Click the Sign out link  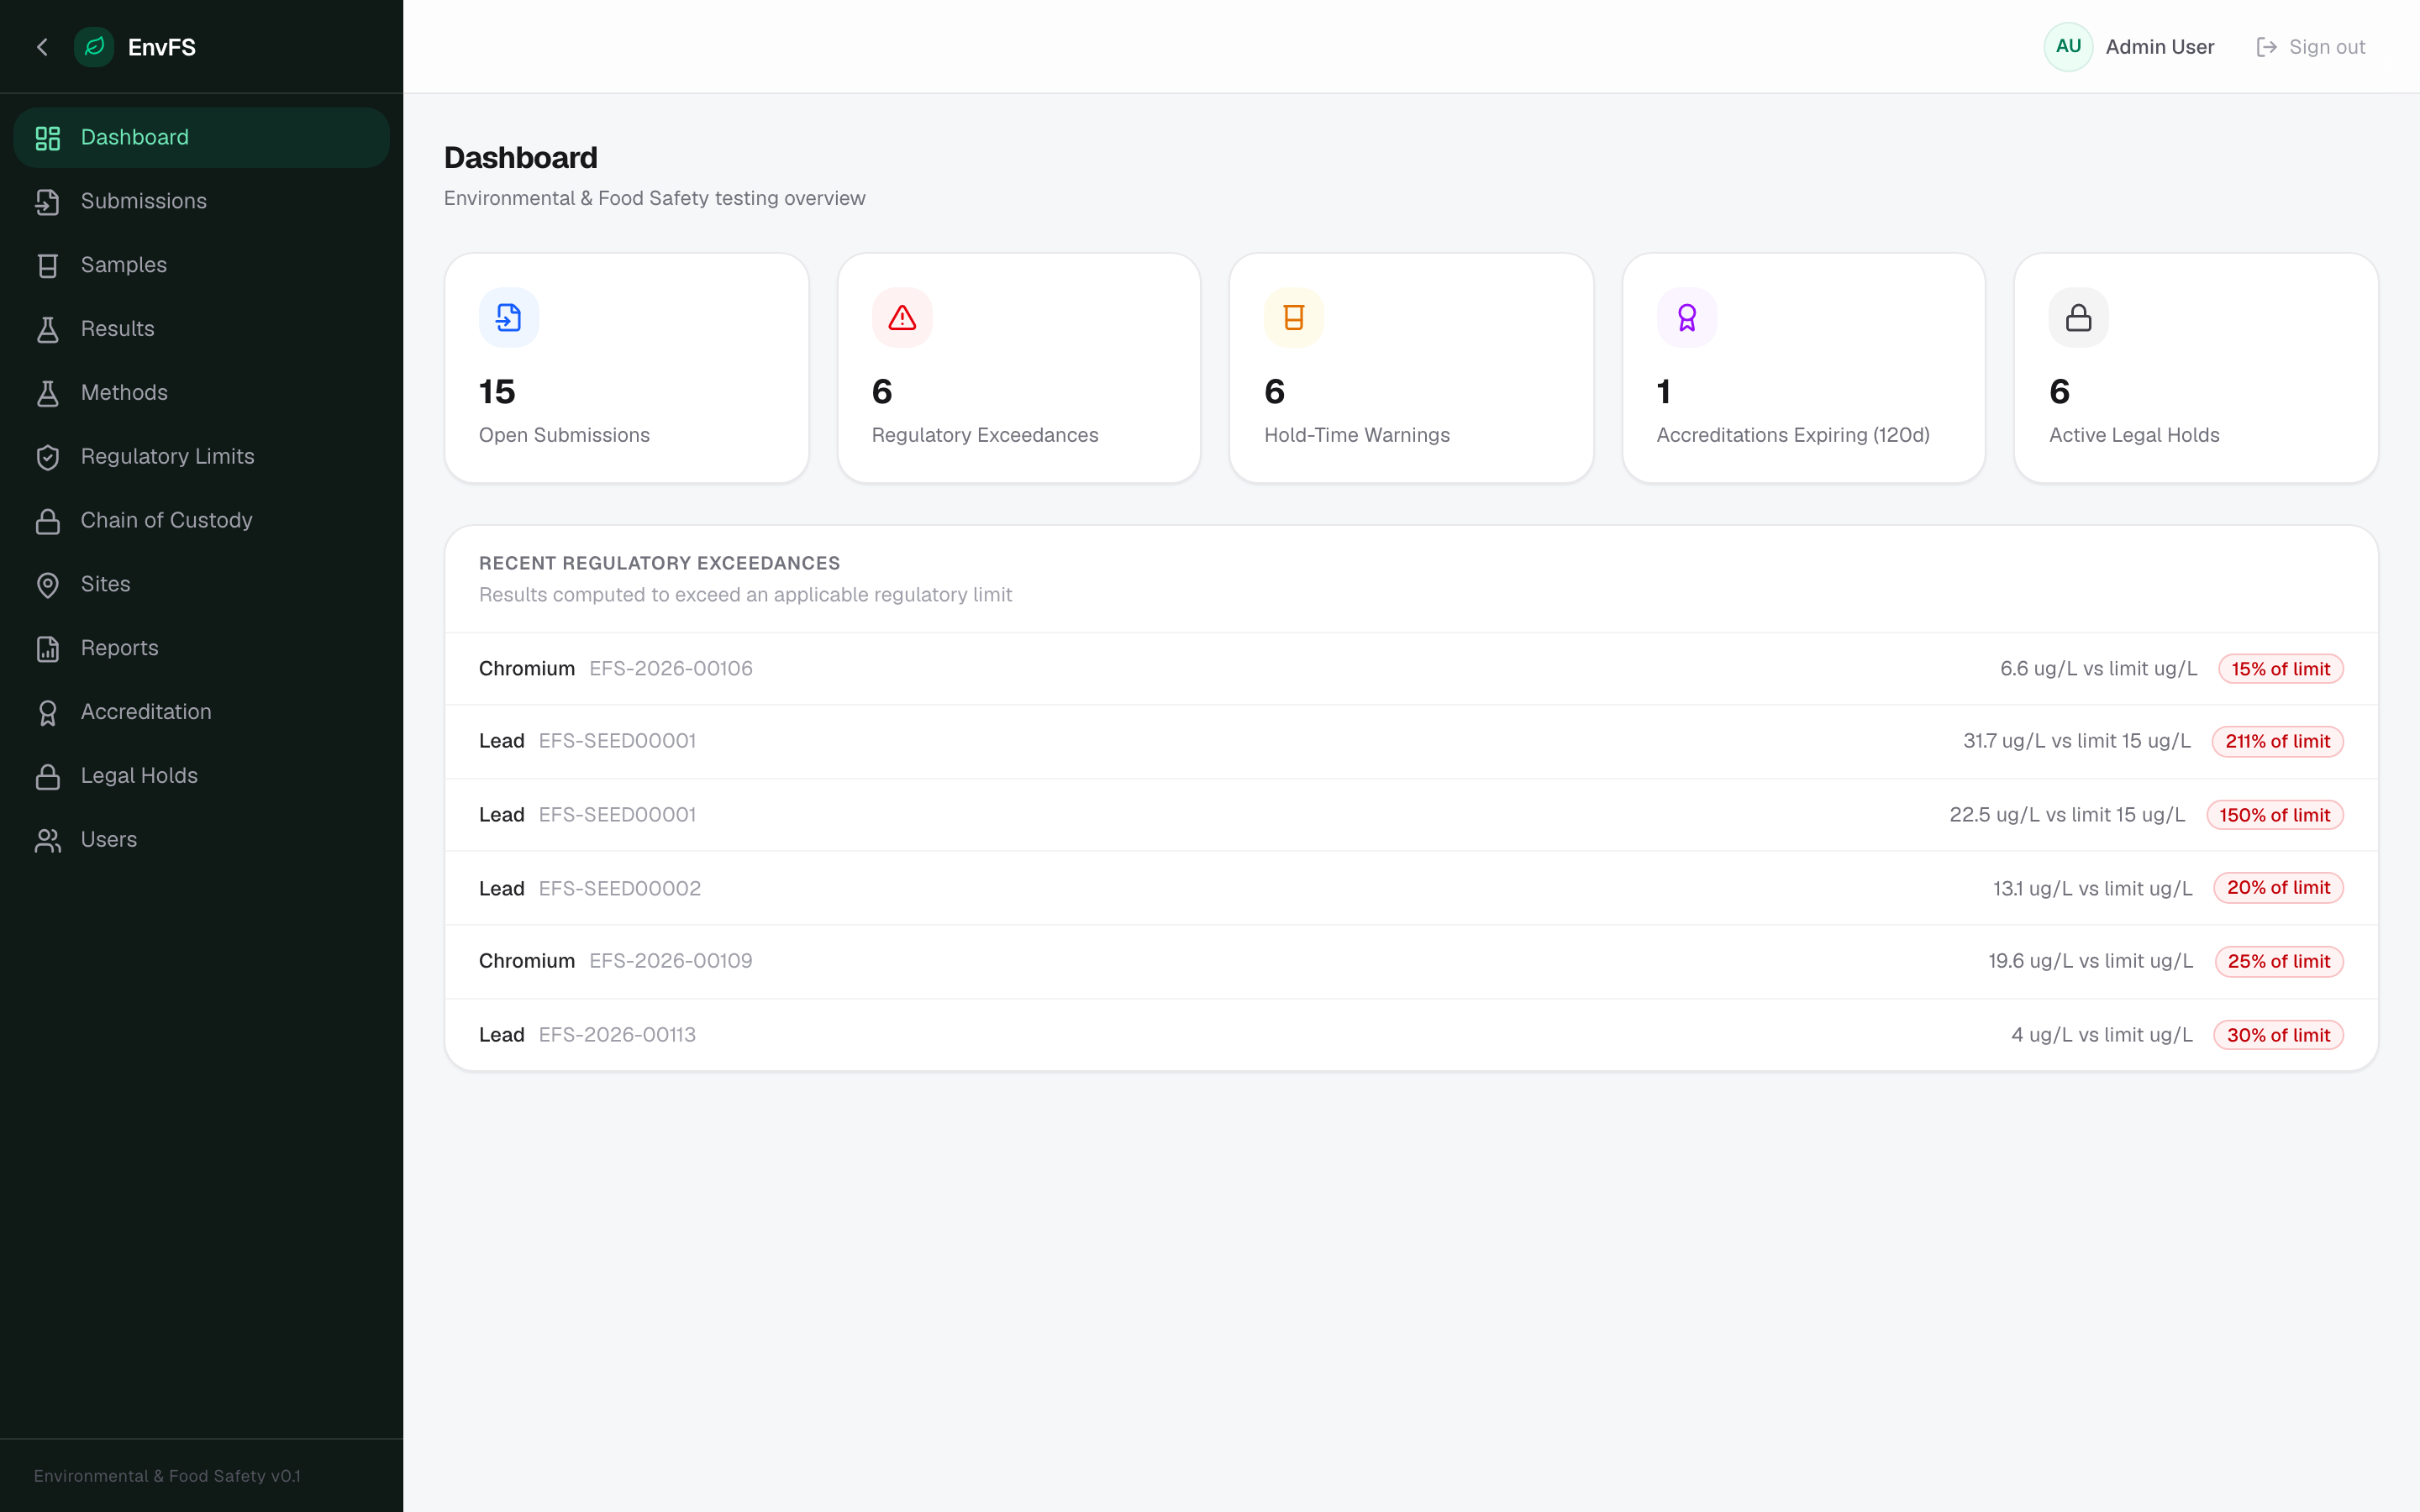point(2311,47)
